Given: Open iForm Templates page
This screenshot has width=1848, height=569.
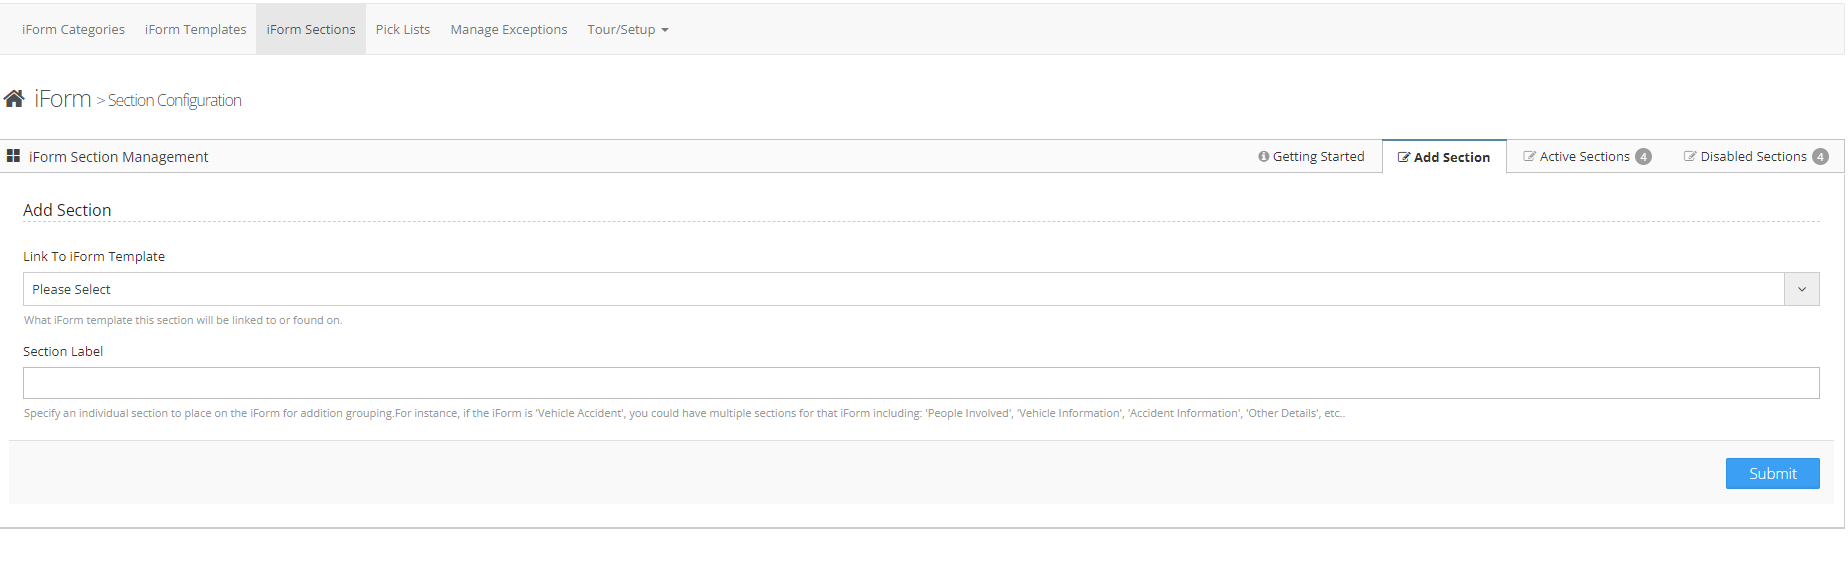Looking at the screenshot, I should [195, 30].
